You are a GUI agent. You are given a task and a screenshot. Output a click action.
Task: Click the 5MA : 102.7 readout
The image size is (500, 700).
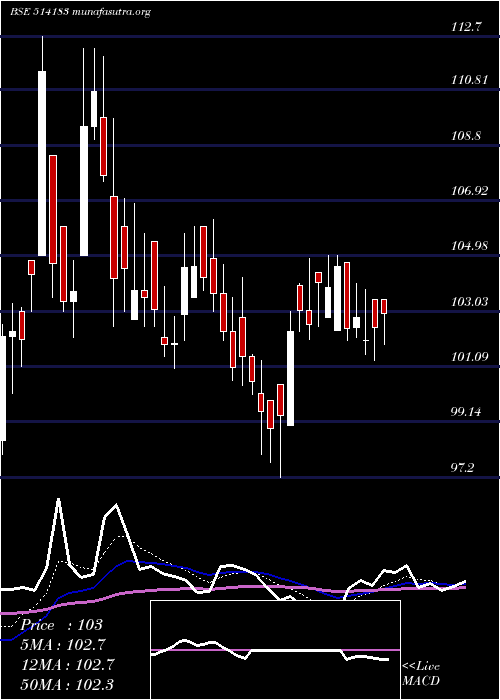(62, 644)
